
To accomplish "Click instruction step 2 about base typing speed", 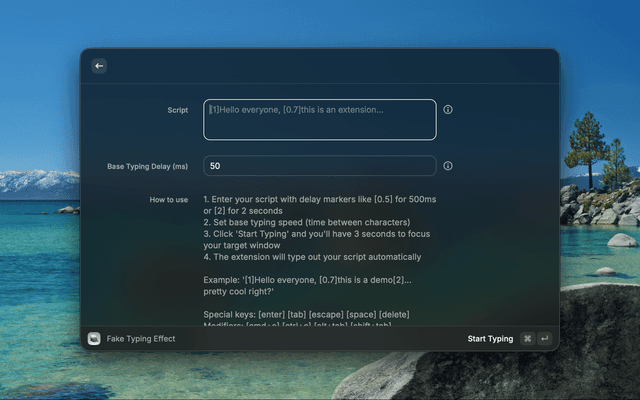I will (306, 222).
